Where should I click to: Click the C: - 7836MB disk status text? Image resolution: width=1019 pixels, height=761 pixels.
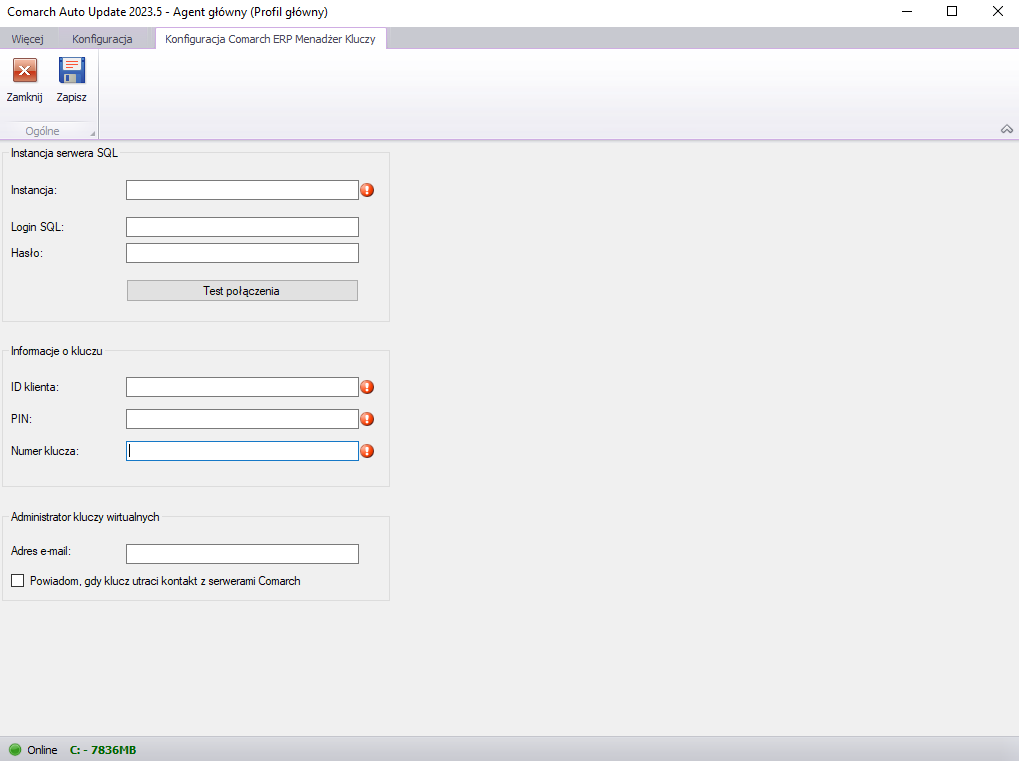[103, 750]
